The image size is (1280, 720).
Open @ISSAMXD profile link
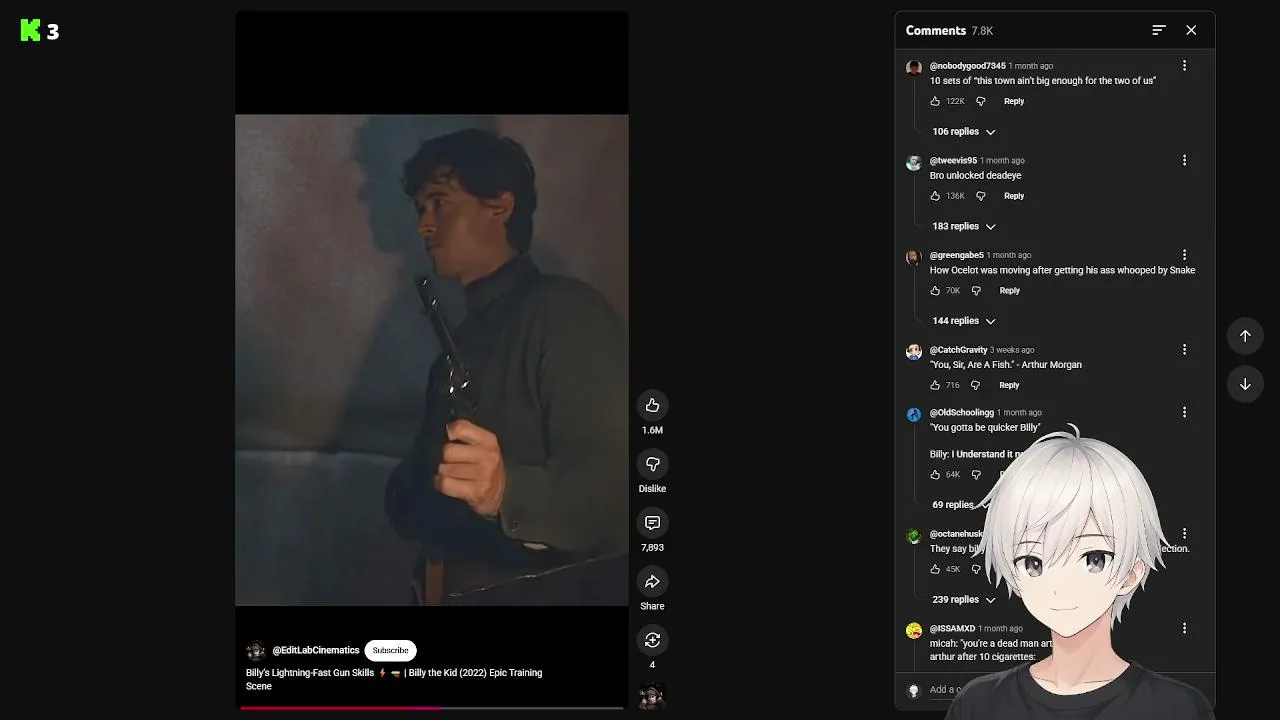(952, 629)
